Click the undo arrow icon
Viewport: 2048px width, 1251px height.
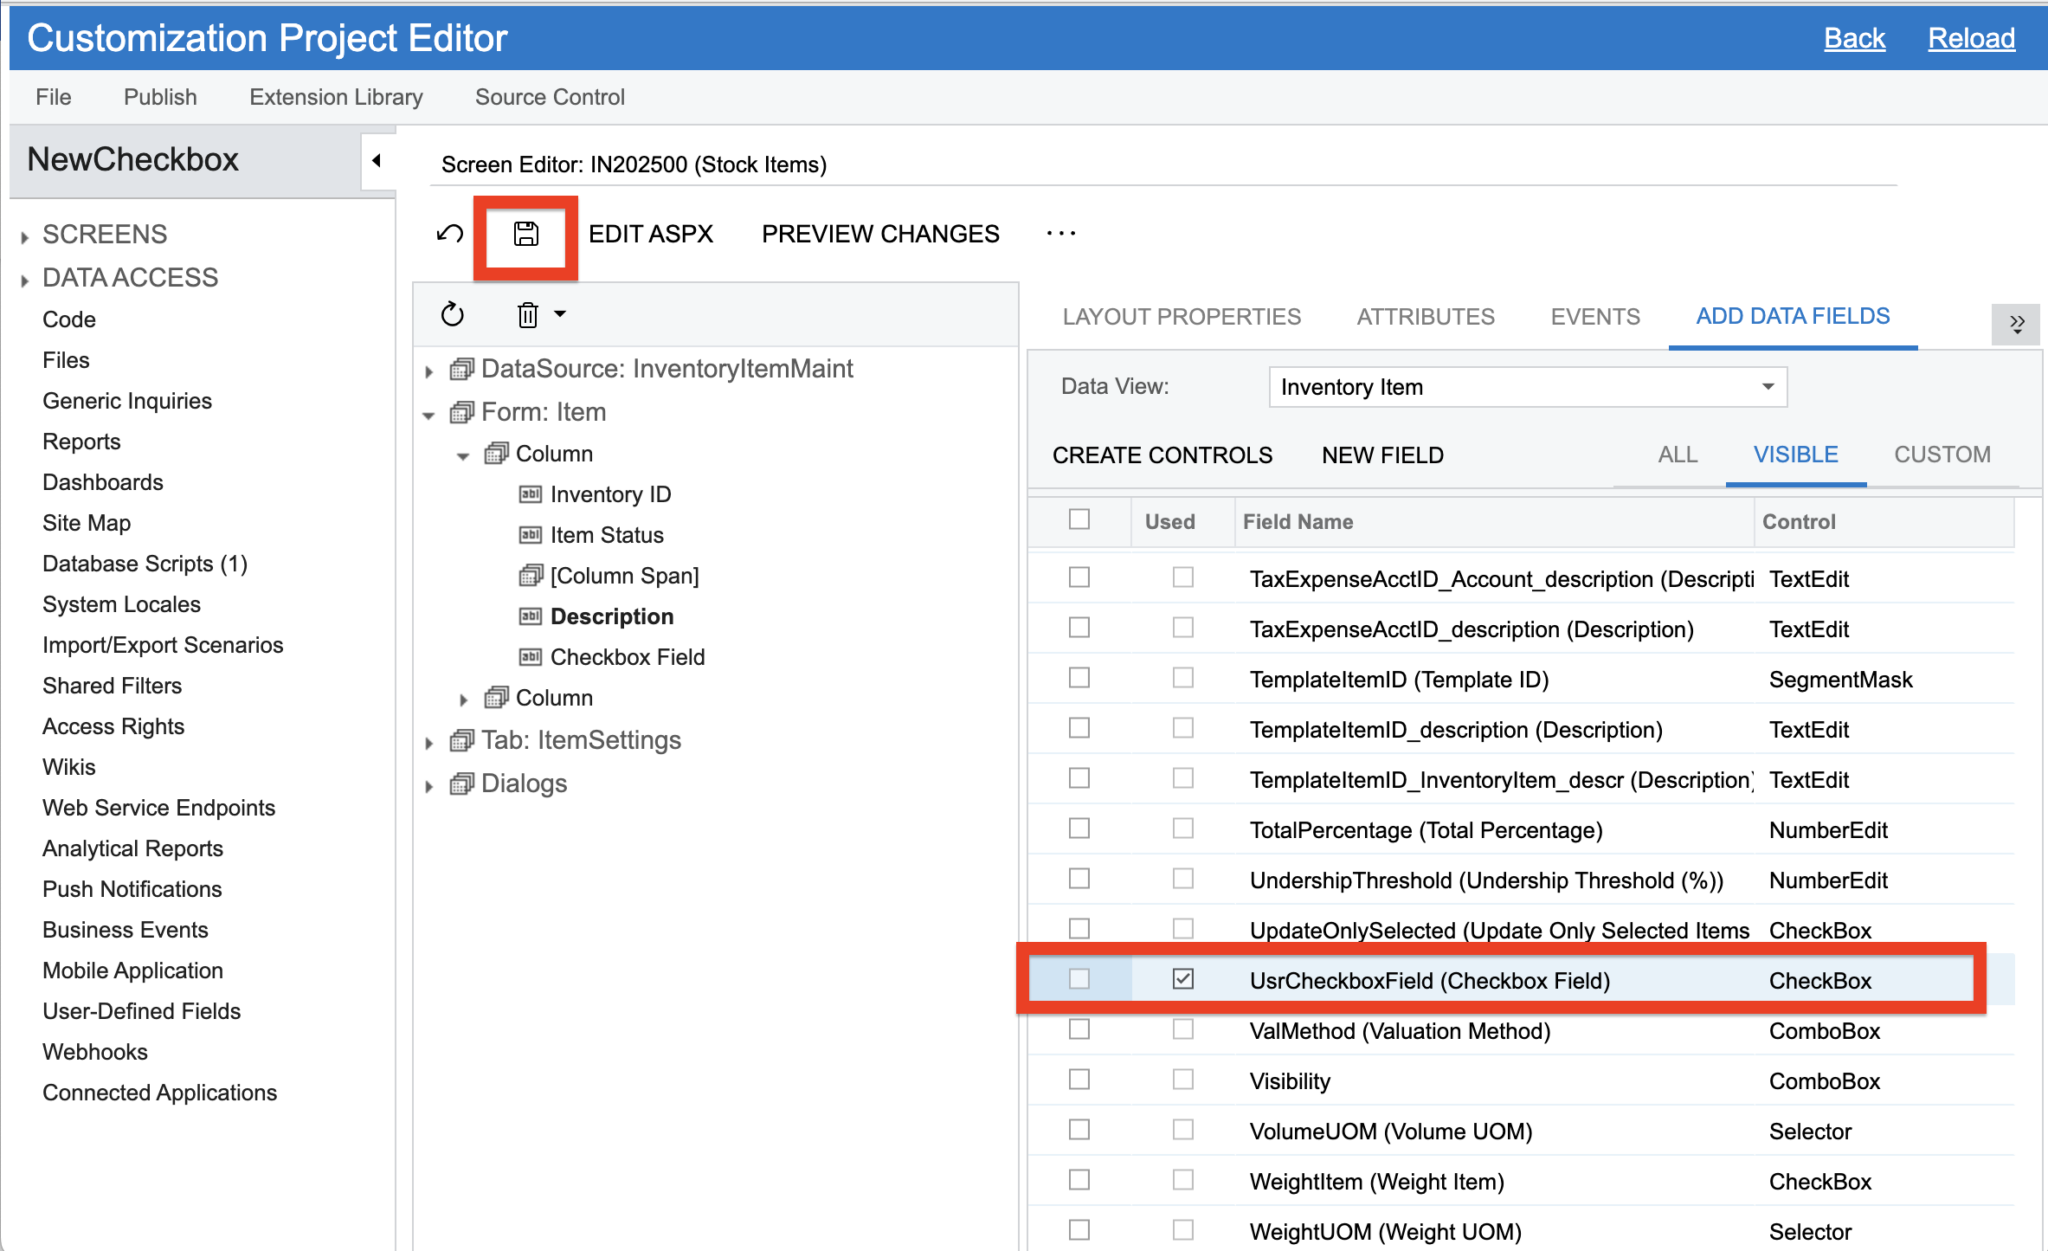tap(449, 233)
